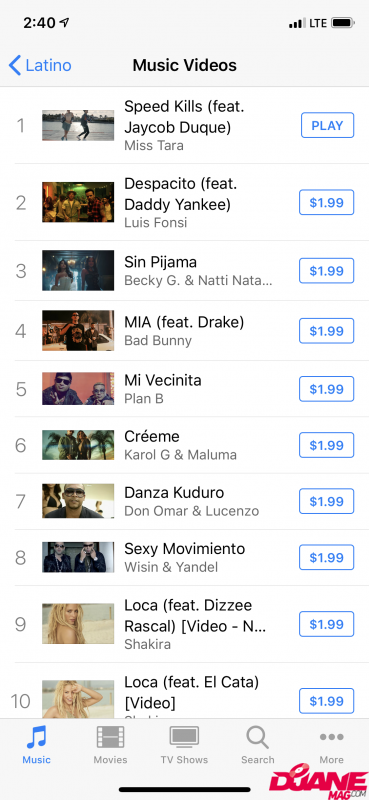The image size is (369, 800).
Task: Tap the battery indicator in status bar
Action: tap(342, 23)
